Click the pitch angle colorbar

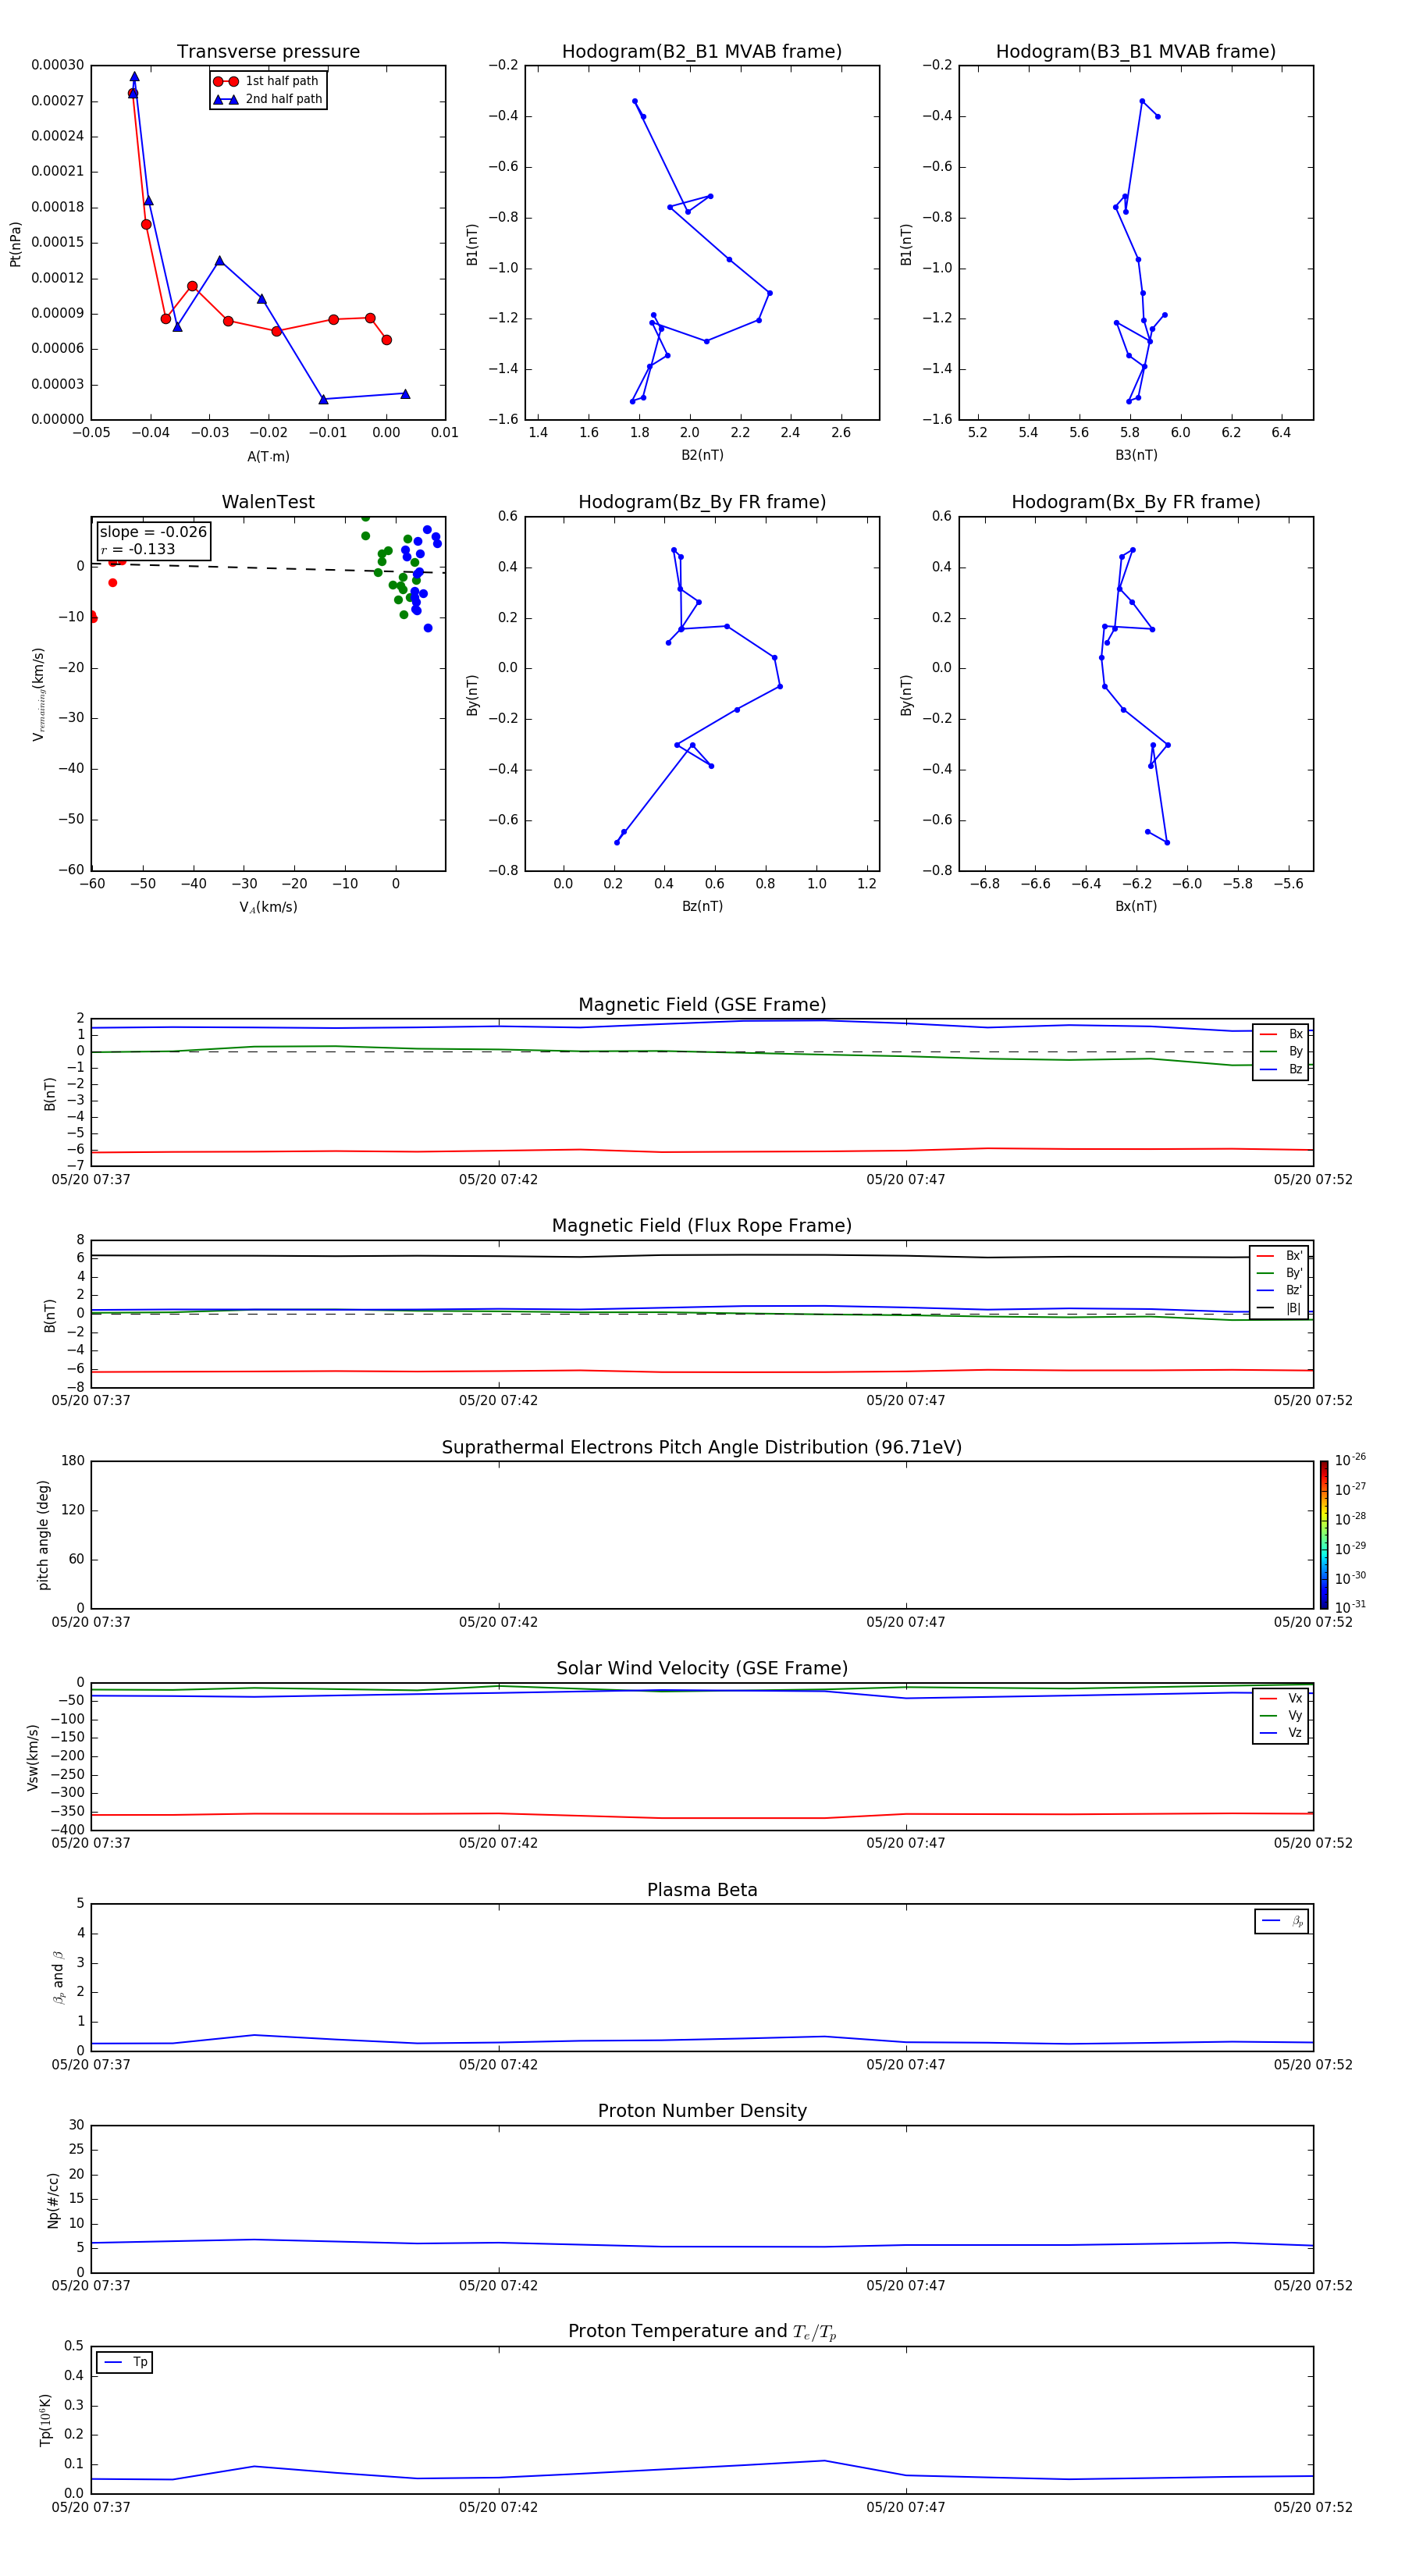point(1324,1535)
